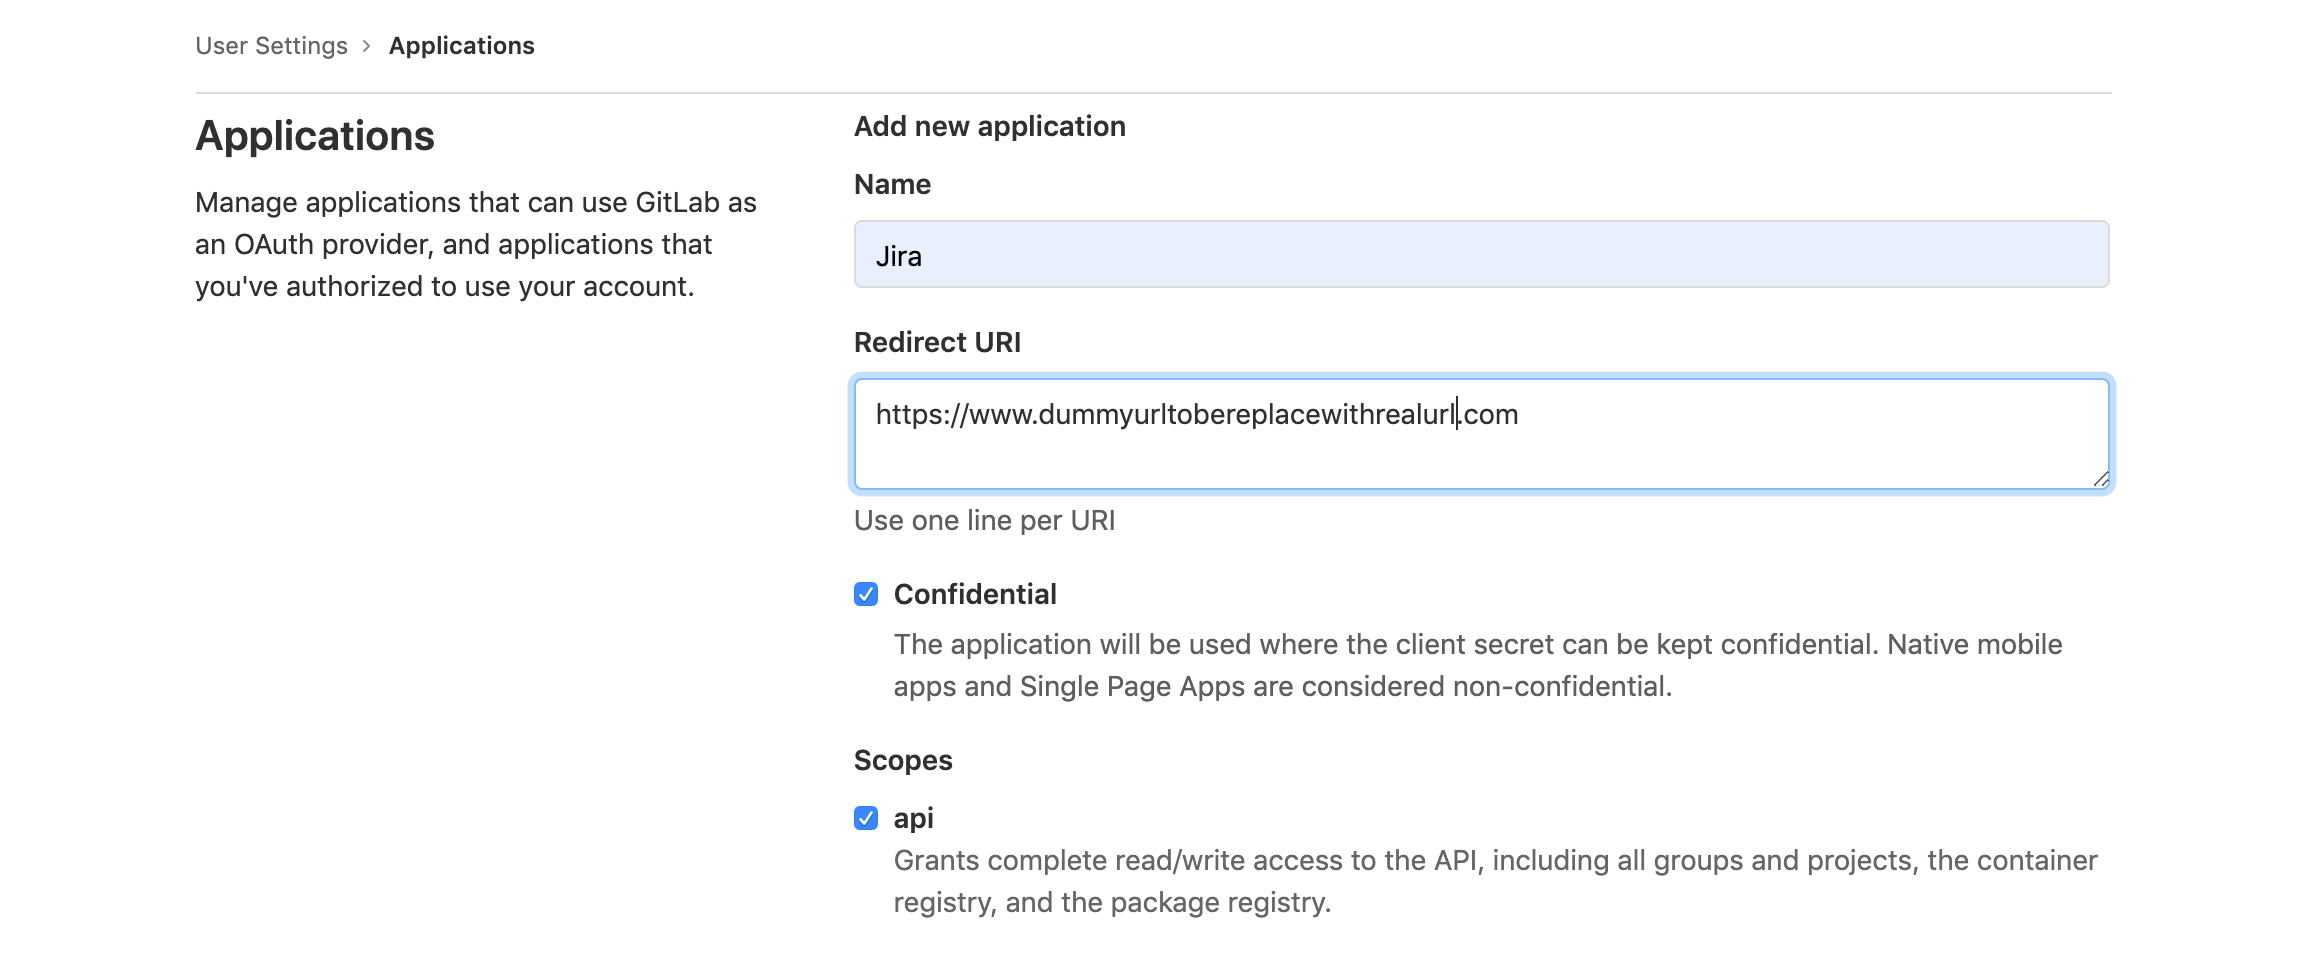Click the Scopes section heading
2304x955 pixels.
[x=903, y=761]
